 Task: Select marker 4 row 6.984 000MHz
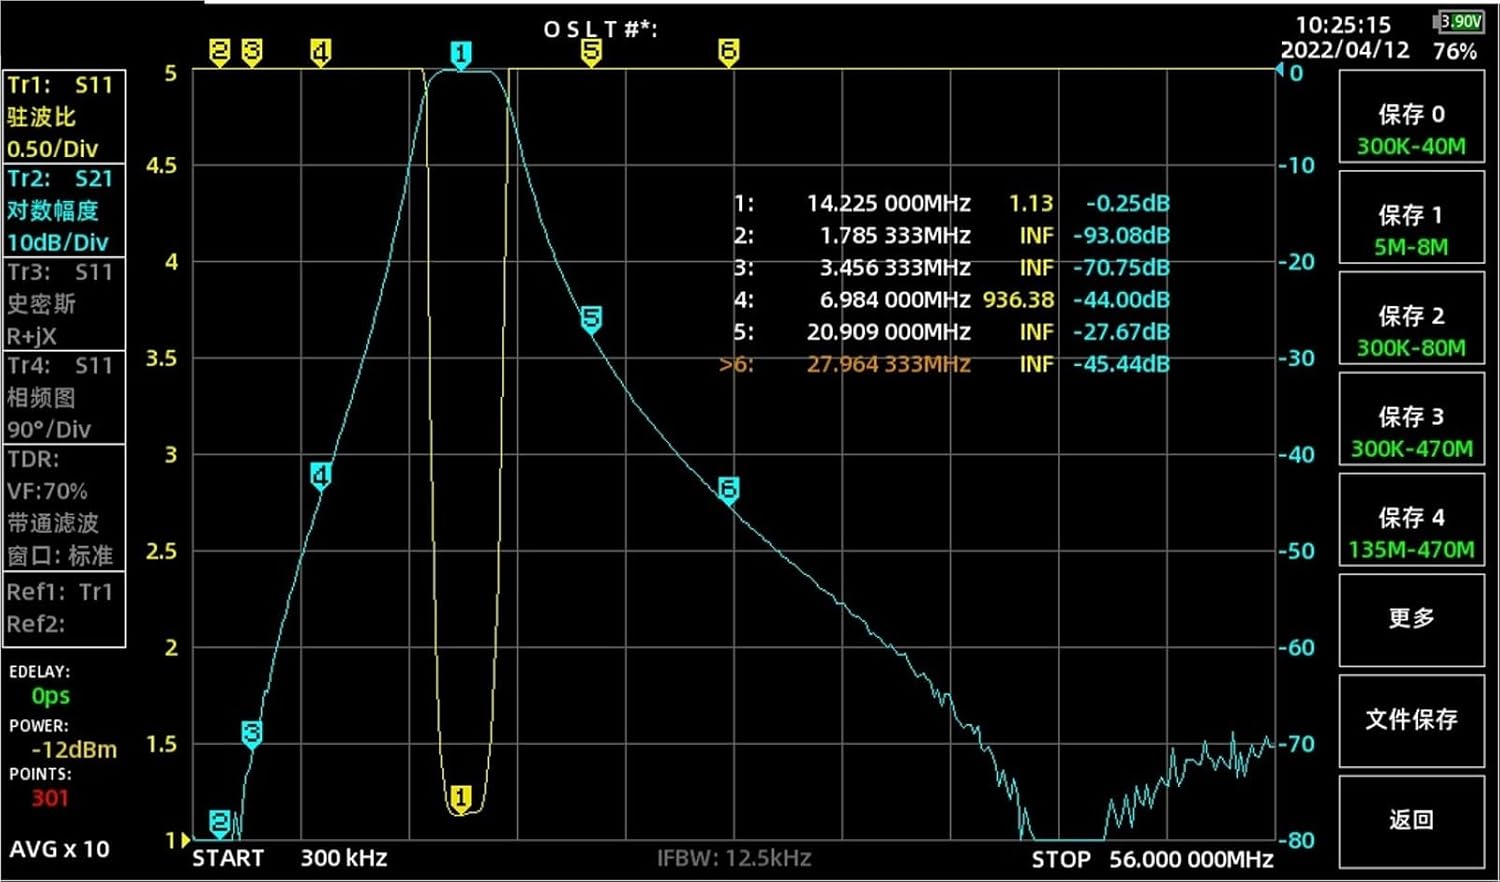[x=951, y=299]
